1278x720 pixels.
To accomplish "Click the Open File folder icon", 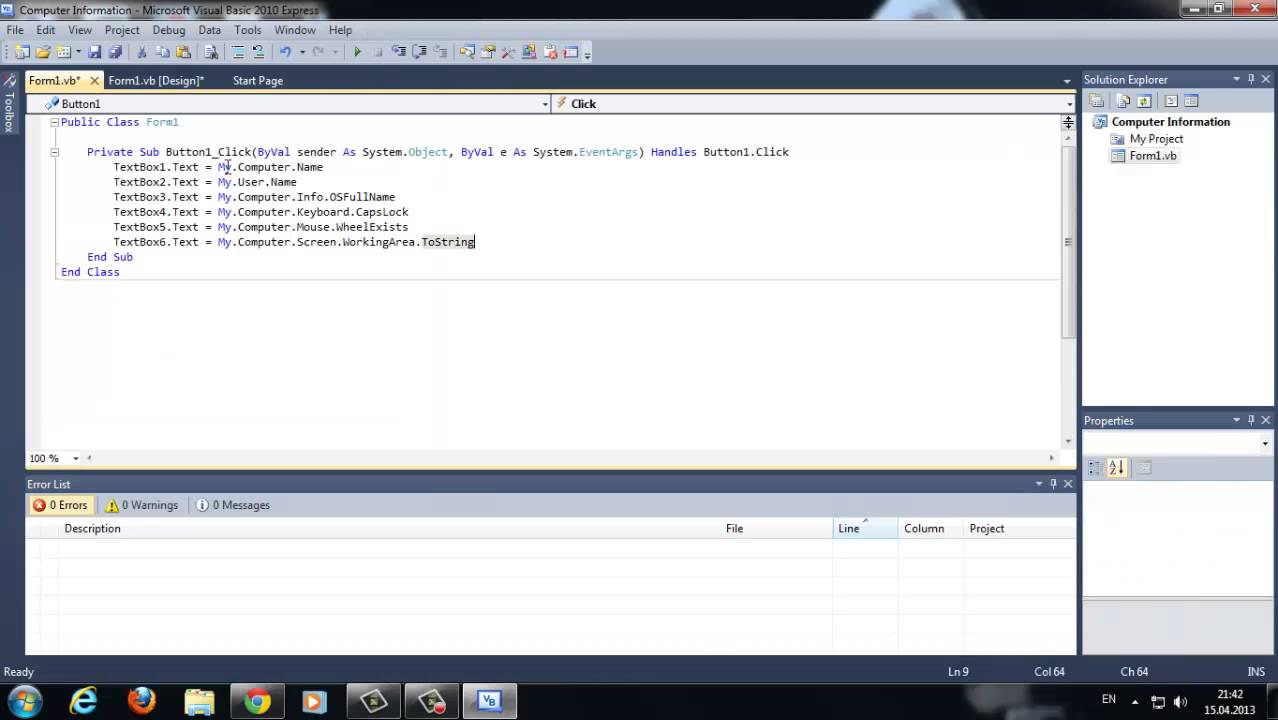I will click(43, 52).
